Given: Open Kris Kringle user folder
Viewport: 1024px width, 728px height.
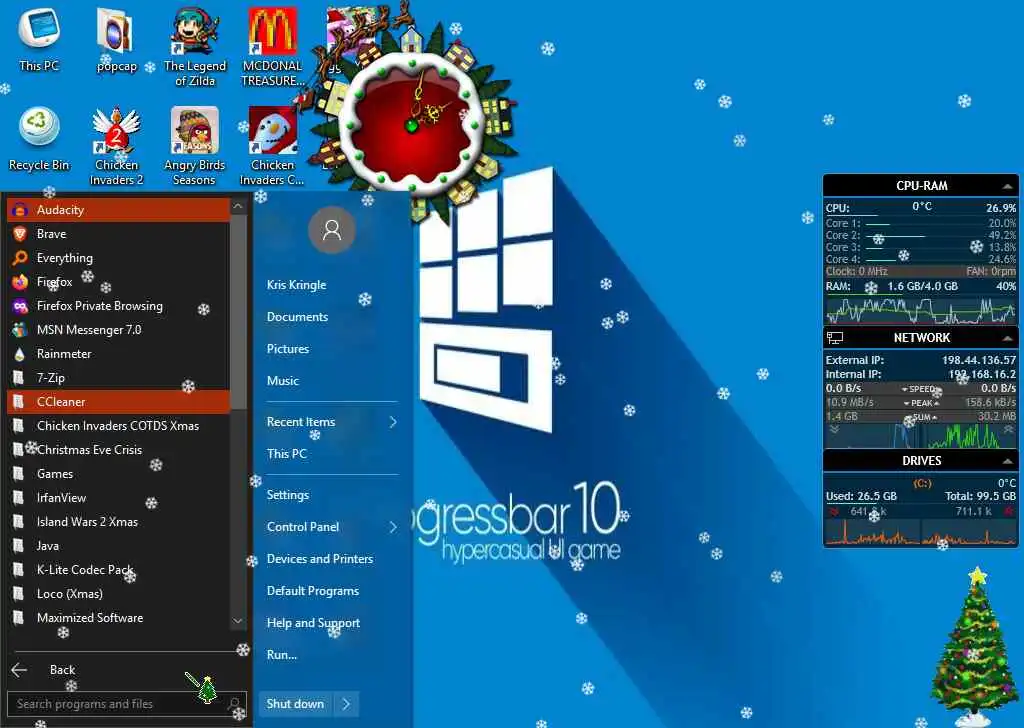Looking at the screenshot, I should click(296, 285).
